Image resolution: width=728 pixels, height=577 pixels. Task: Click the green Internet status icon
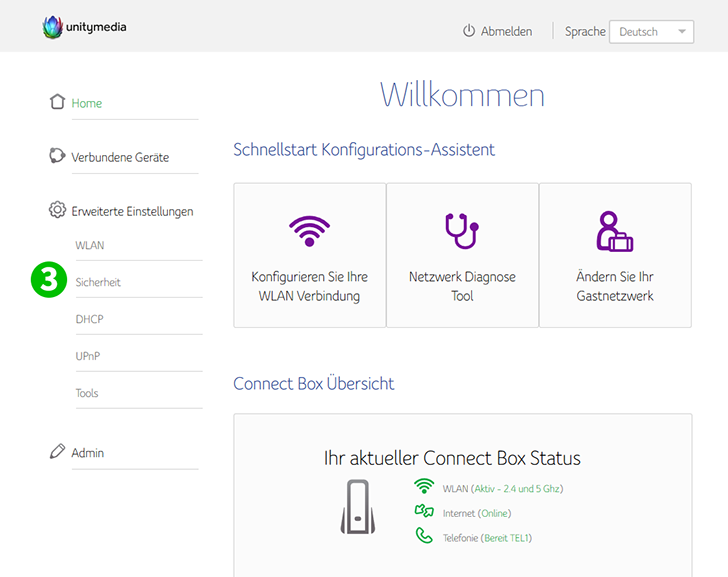[424, 511]
